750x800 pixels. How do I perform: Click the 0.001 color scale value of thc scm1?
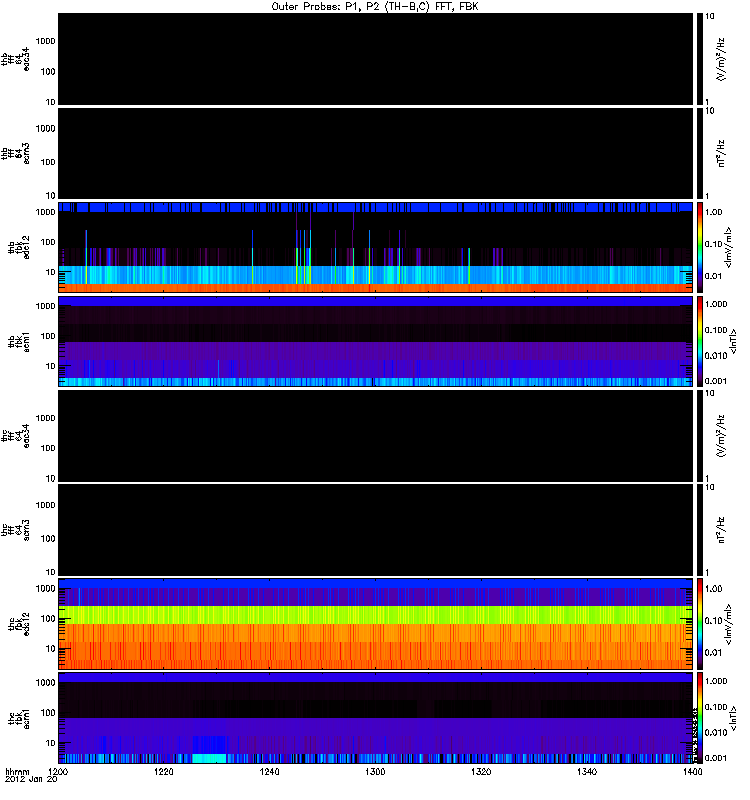[x=716, y=758]
